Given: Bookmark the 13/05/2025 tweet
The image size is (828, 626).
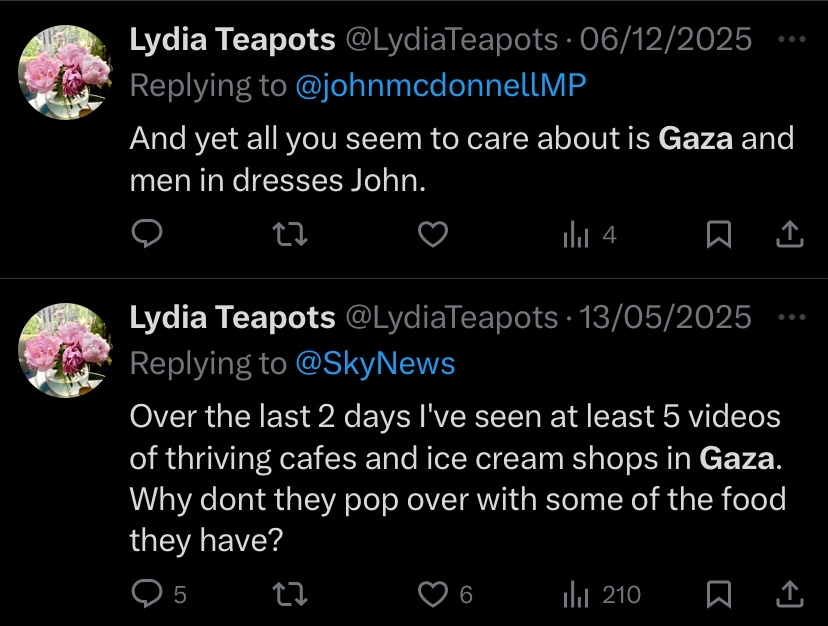Looking at the screenshot, I should tap(719, 594).
